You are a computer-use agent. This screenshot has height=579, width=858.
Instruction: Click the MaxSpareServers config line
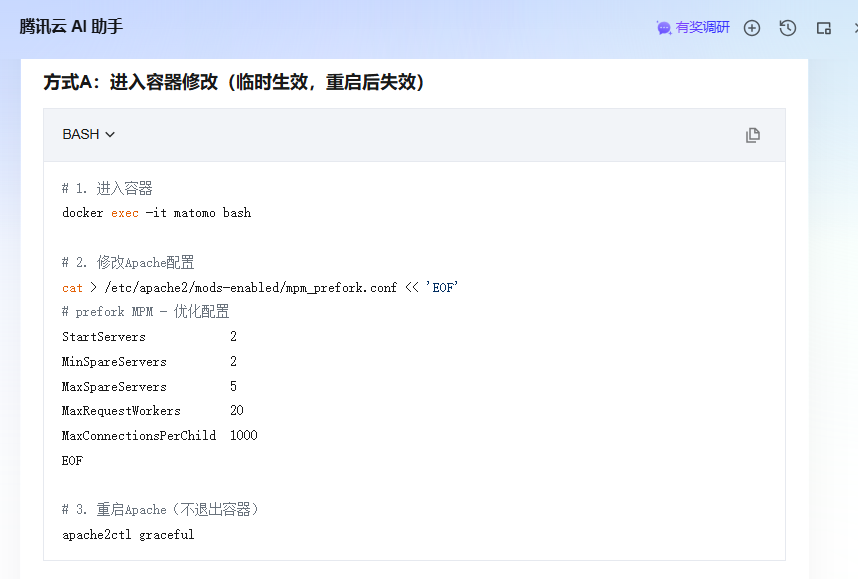tap(149, 387)
